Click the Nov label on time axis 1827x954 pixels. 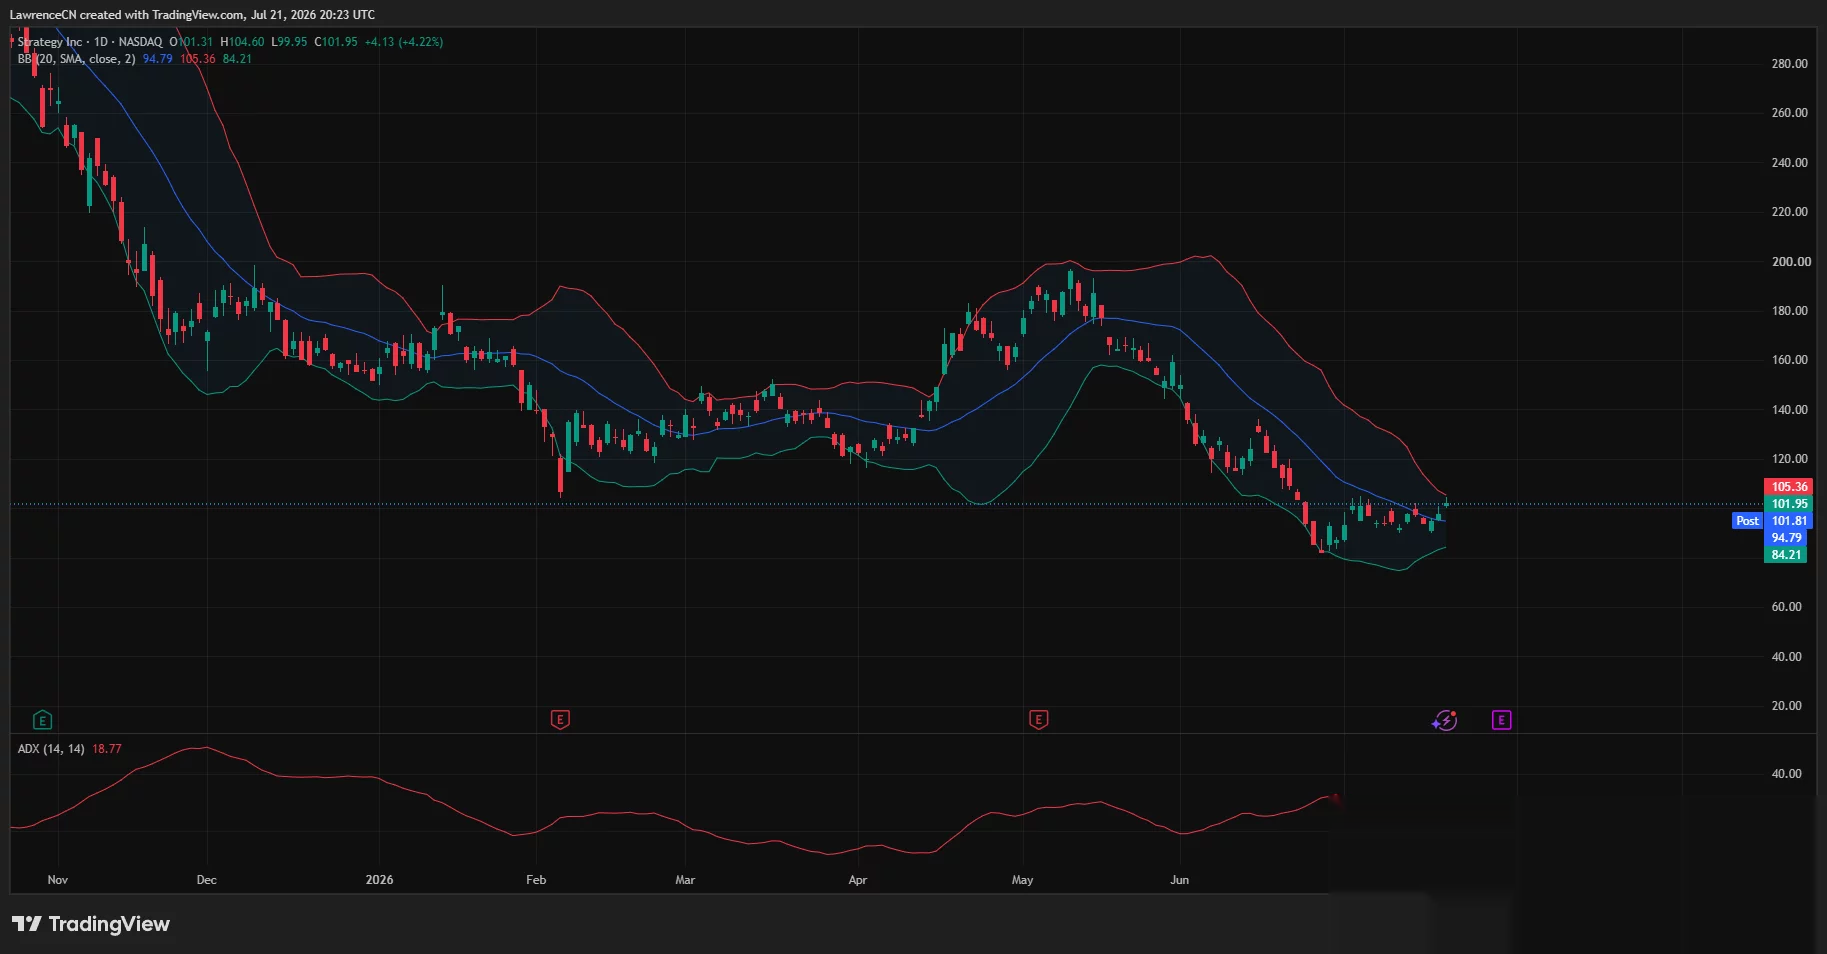click(x=58, y=880)
